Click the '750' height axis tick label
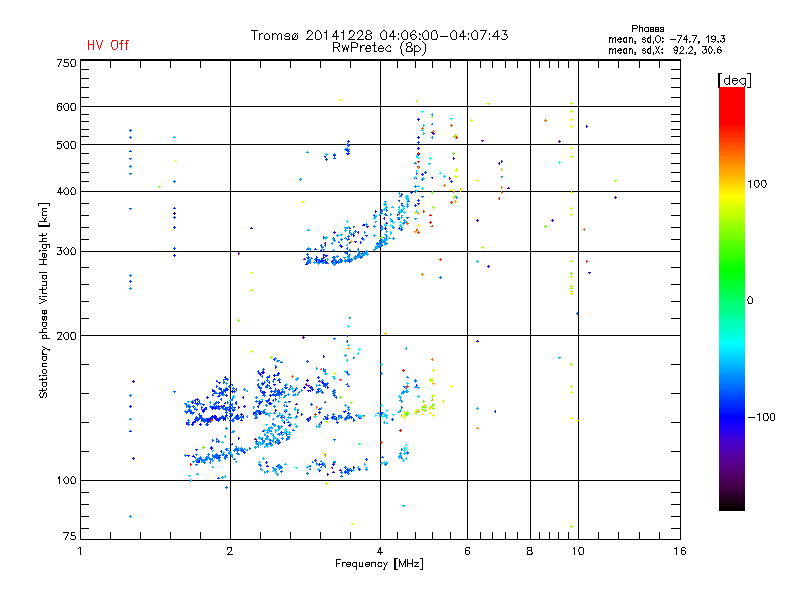The width and height of the screenshot is (800, 600). click(66, 63)
